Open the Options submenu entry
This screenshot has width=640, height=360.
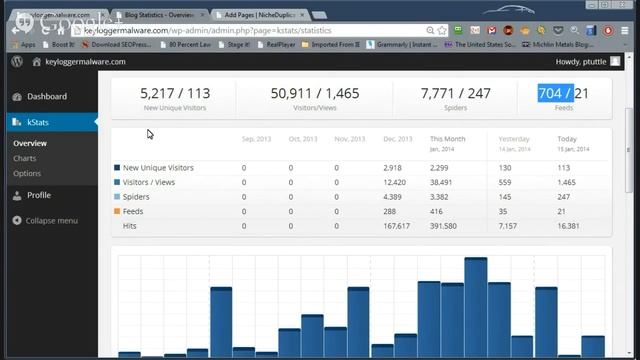coord(27,173)
